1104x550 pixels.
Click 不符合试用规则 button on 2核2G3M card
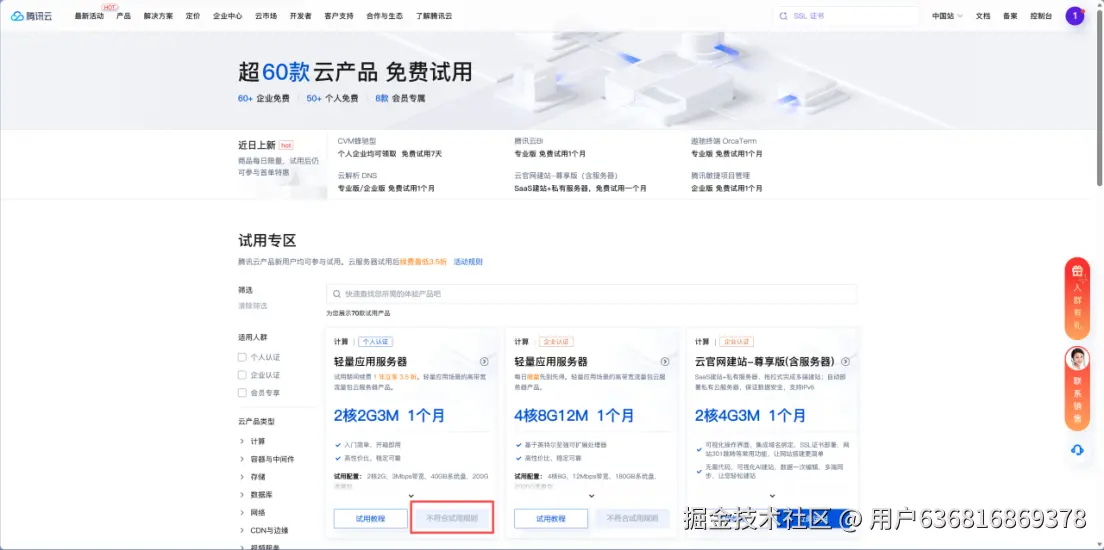pos(452,518)
